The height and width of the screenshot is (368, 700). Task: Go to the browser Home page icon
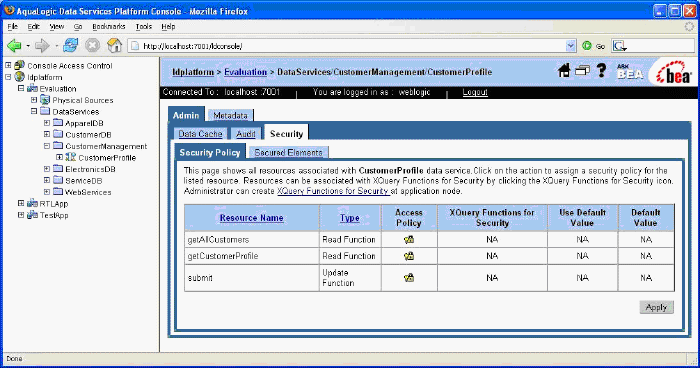pyautogui.click(x=114, y=46)
